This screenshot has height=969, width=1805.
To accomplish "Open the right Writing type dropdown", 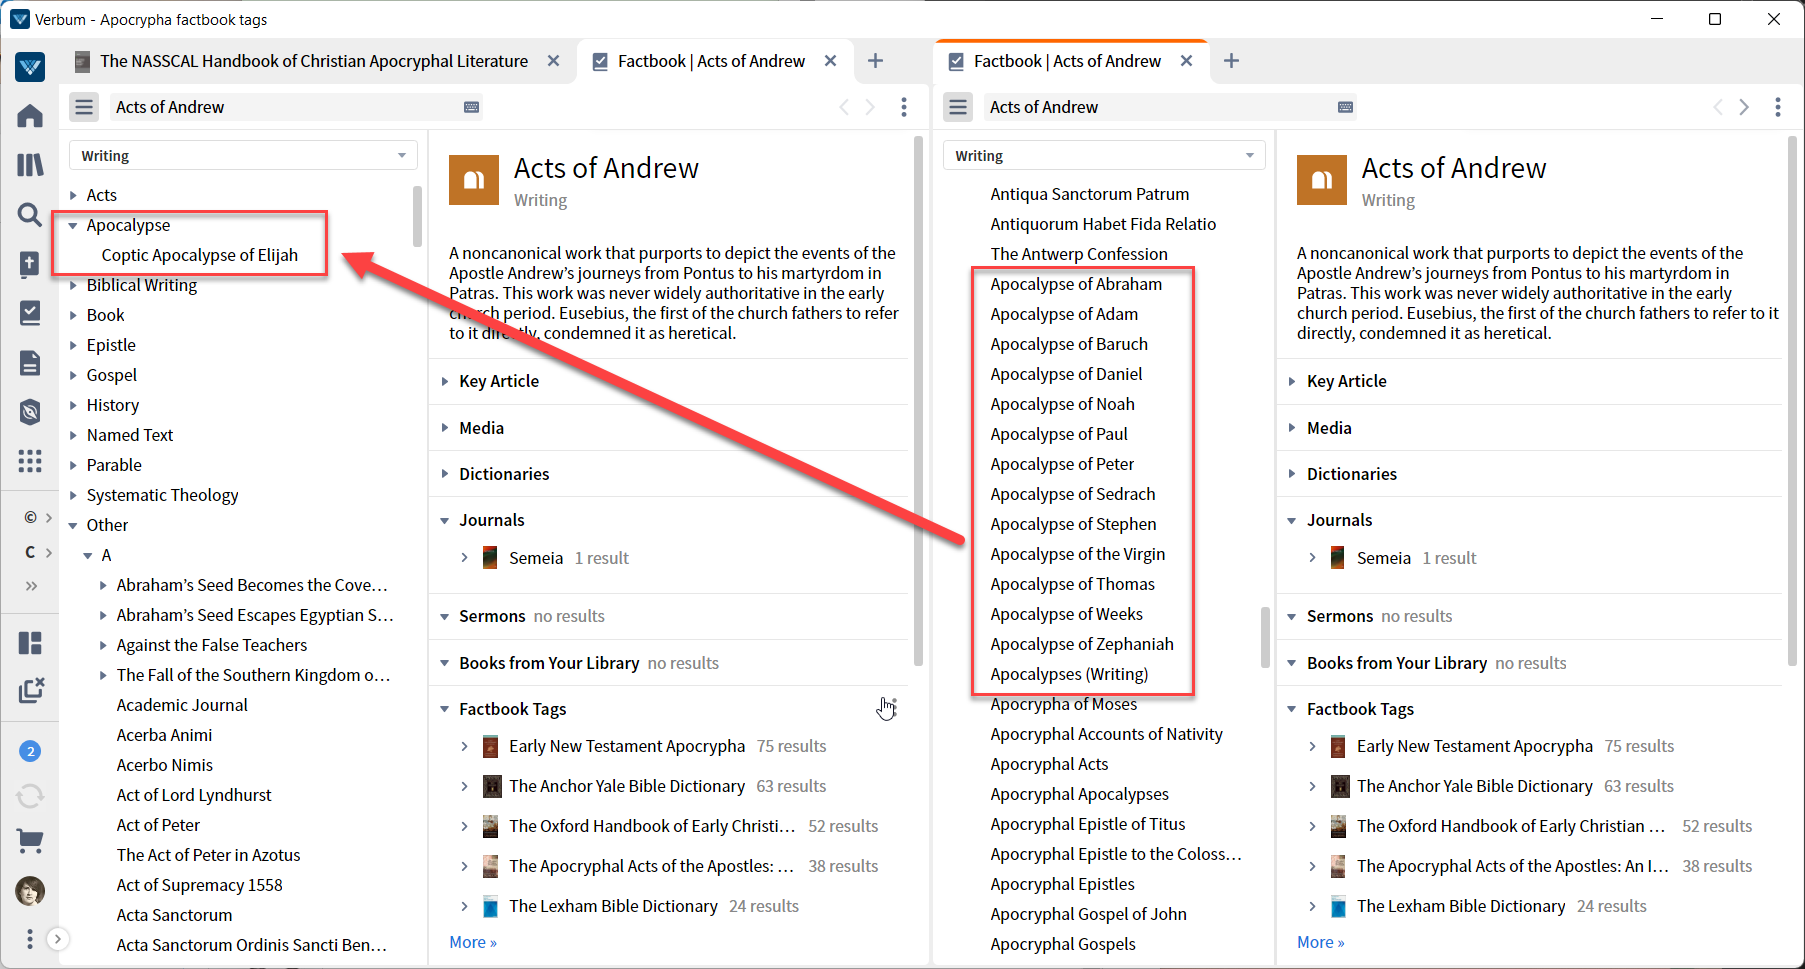I will point(1104,155).
